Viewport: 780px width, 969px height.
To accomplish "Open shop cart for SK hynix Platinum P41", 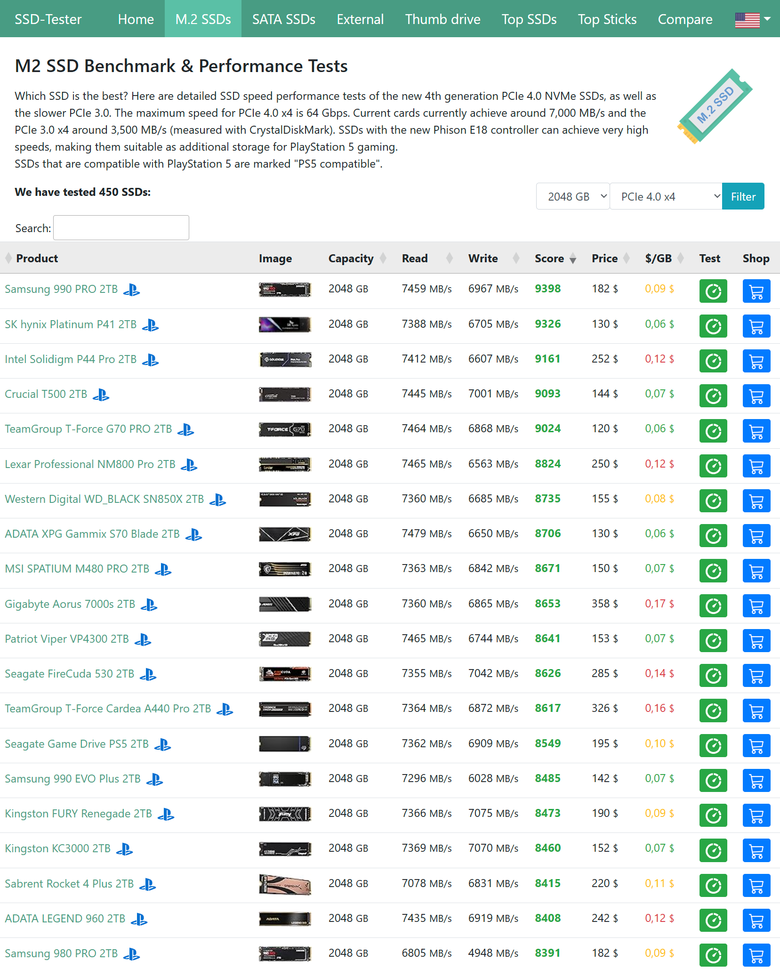I will (x=757, y=326).
